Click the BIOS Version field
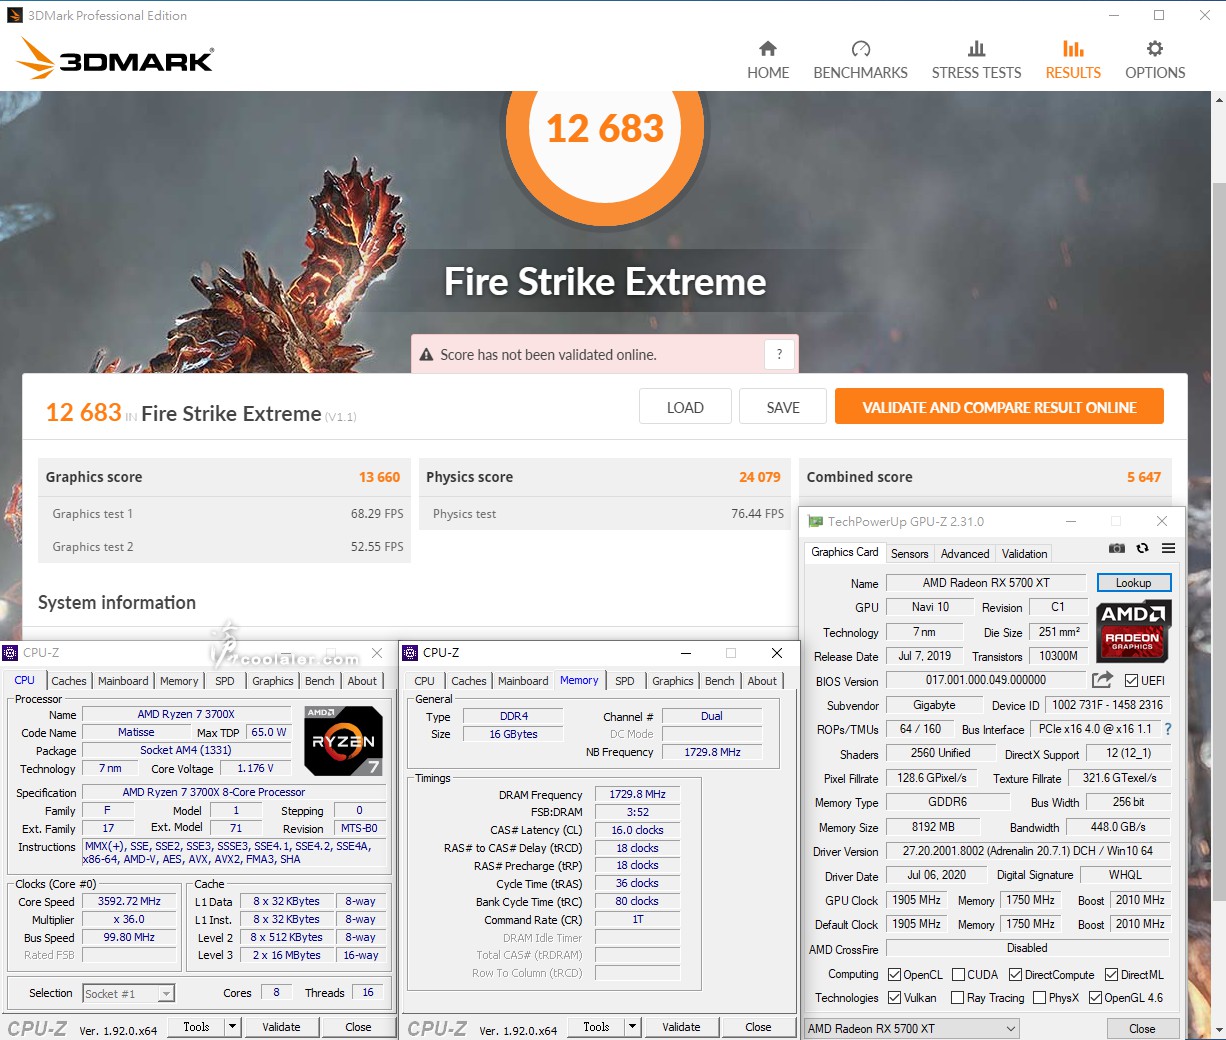Viewport: 1226px width, 1040px height. click(986, 680)
